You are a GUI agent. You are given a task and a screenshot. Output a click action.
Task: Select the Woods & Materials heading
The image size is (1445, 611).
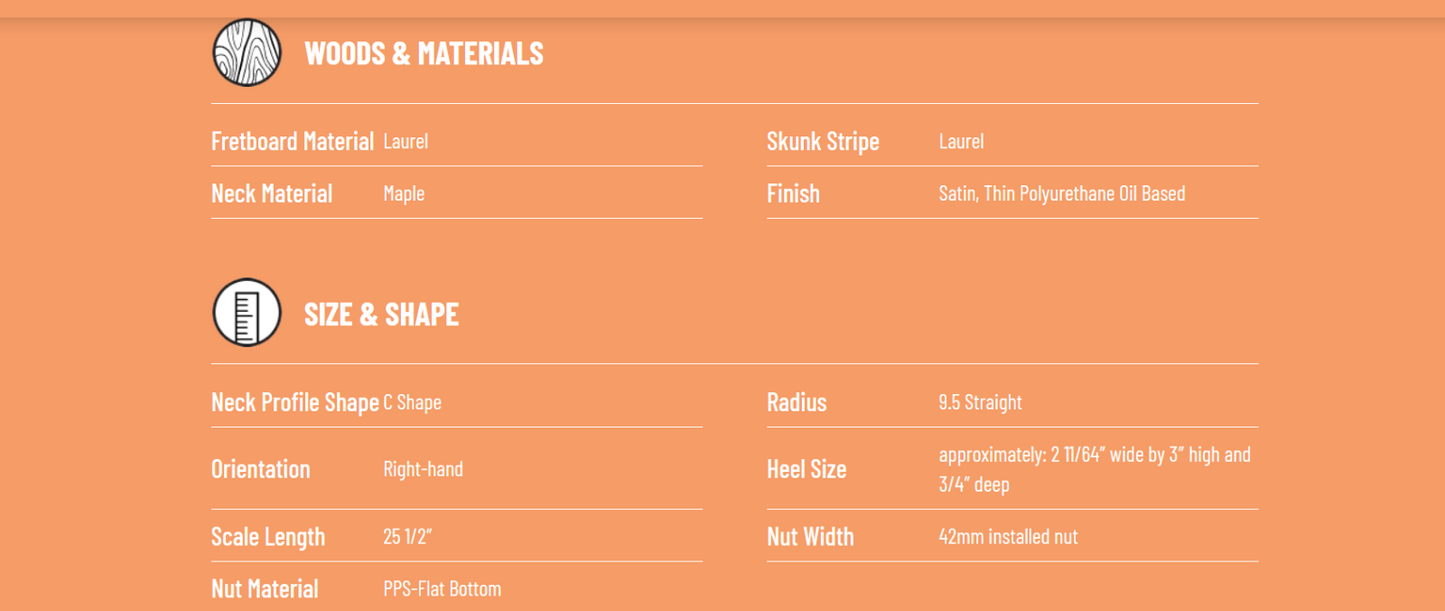[x=424, y=53]
